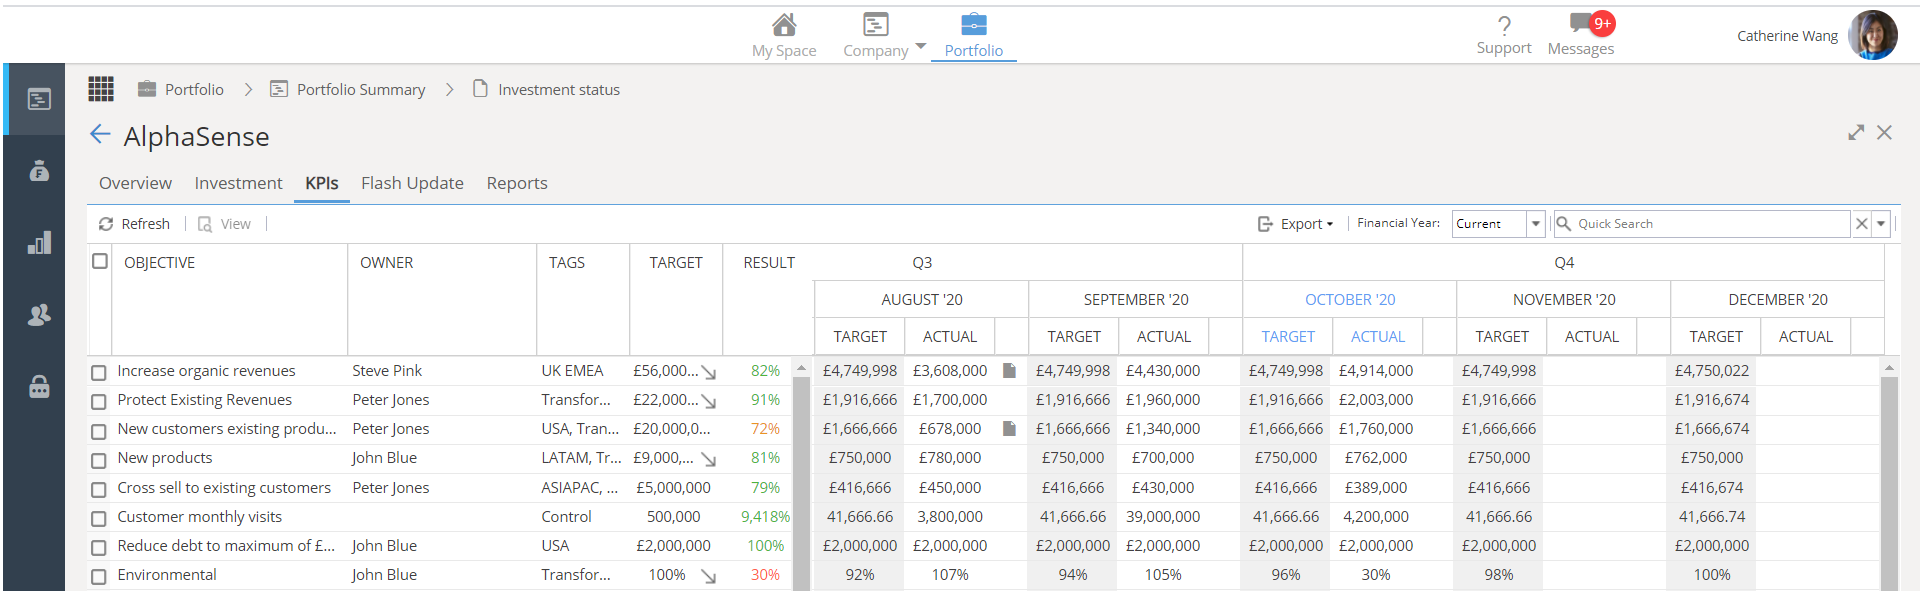Click the sidebar summary panel icon
This screenshot has width=1920, height=591.
(39, 99)
